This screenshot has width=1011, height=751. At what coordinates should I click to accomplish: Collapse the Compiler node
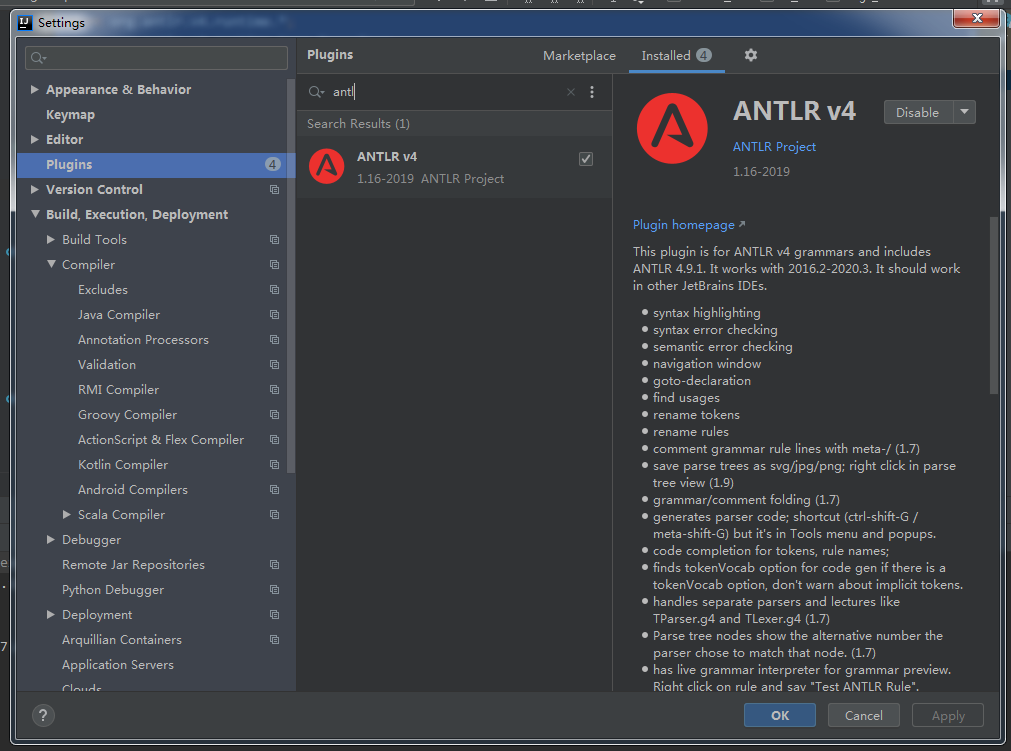[51, 264]
